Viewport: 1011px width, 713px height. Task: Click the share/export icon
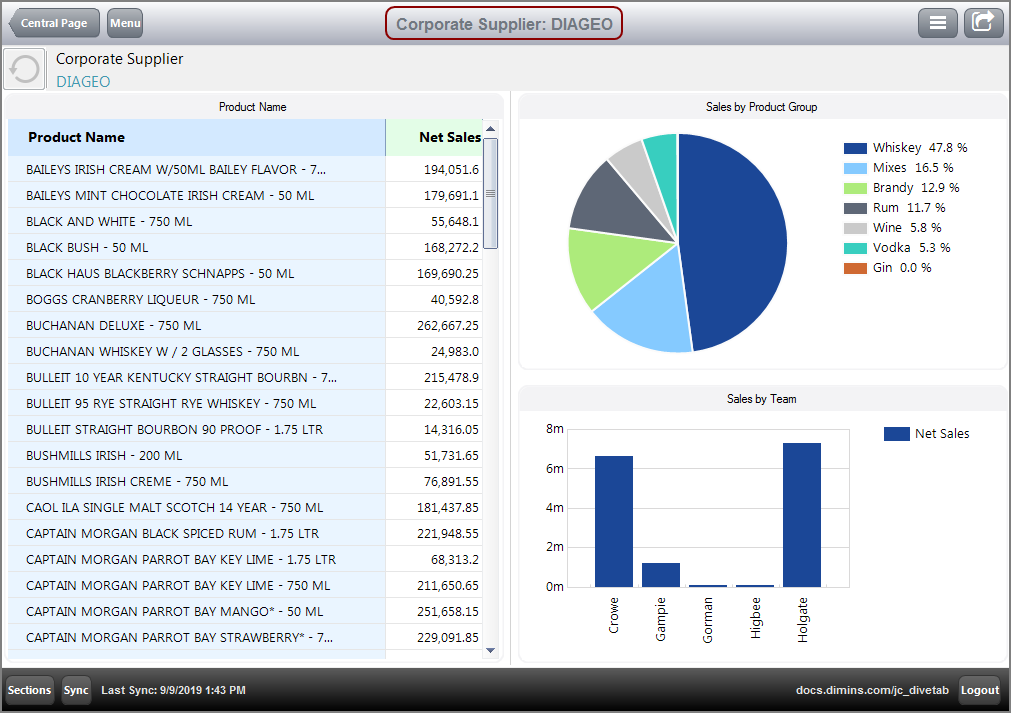coord(983,23)
